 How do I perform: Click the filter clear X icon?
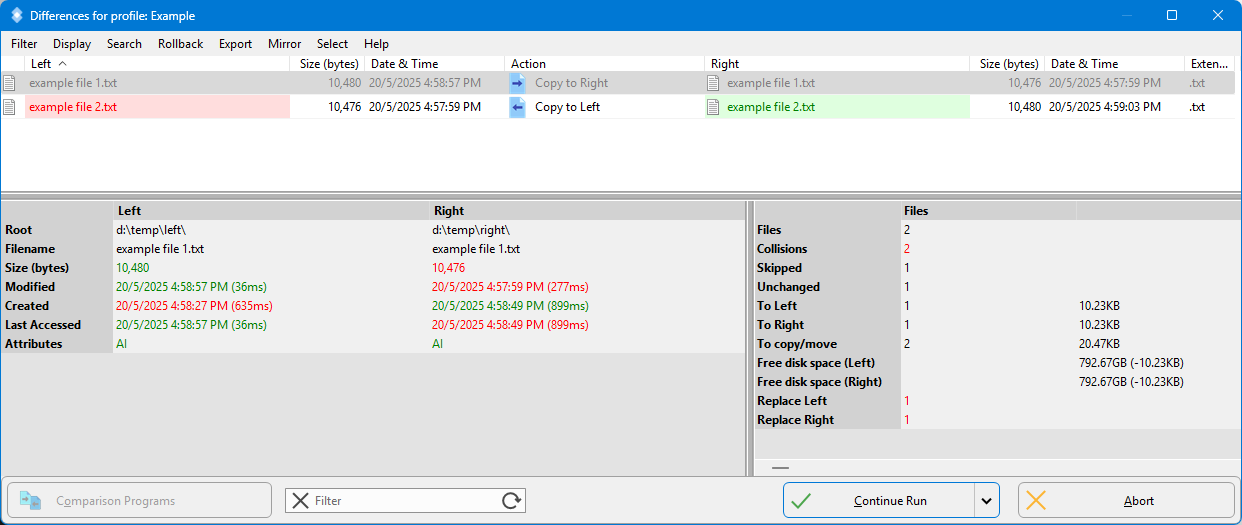tap(300, 501)
